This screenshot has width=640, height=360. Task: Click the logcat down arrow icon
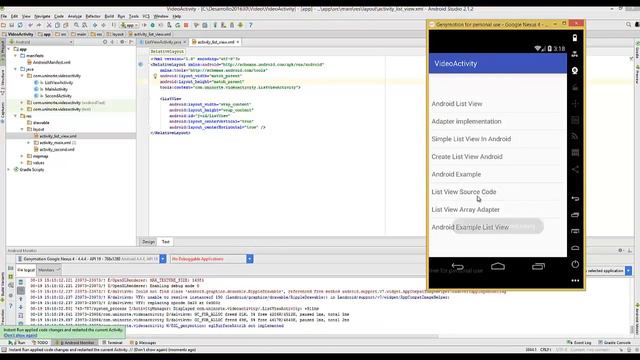coord(21,307)
